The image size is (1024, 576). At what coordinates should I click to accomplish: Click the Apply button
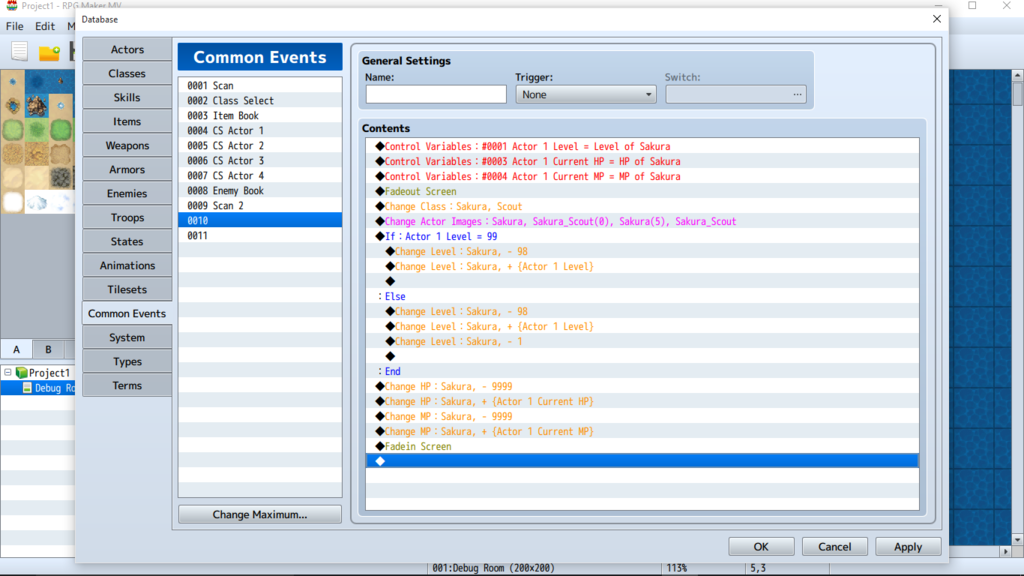tap(908, 547)
